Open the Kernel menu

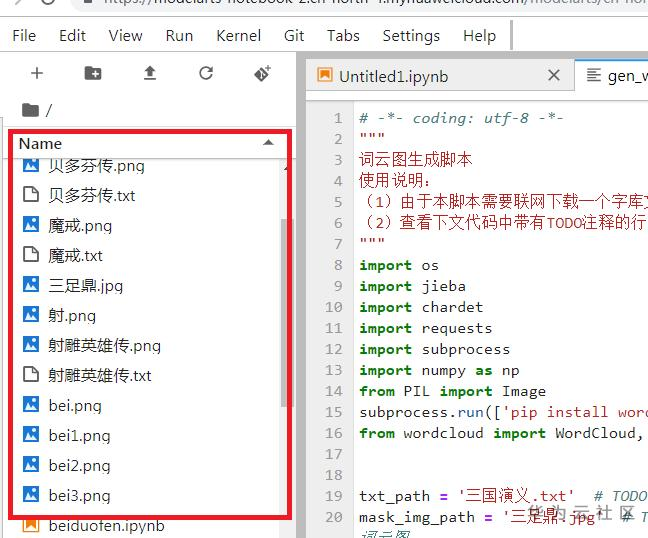pyautogui.click(x=238, y=36)
